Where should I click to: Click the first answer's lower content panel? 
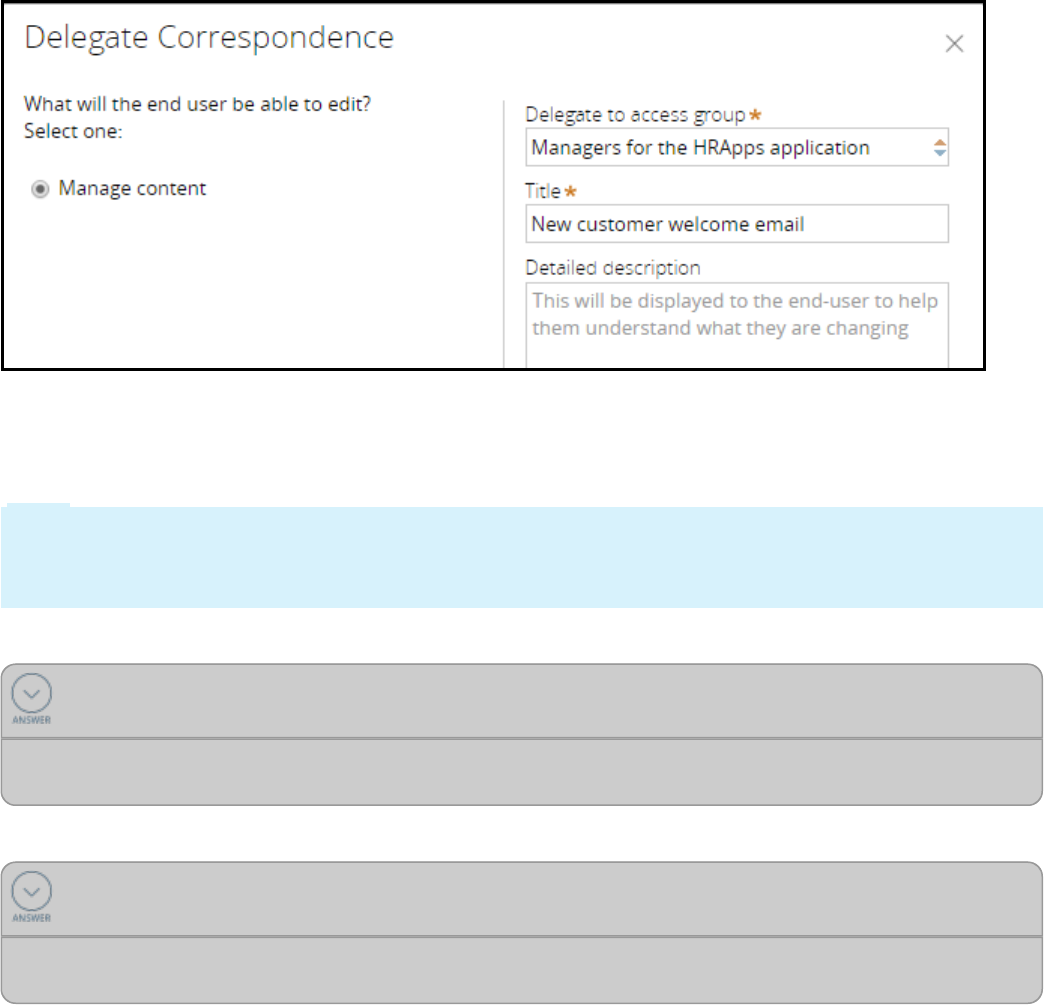pyautogui.click(x=520, y=772)
